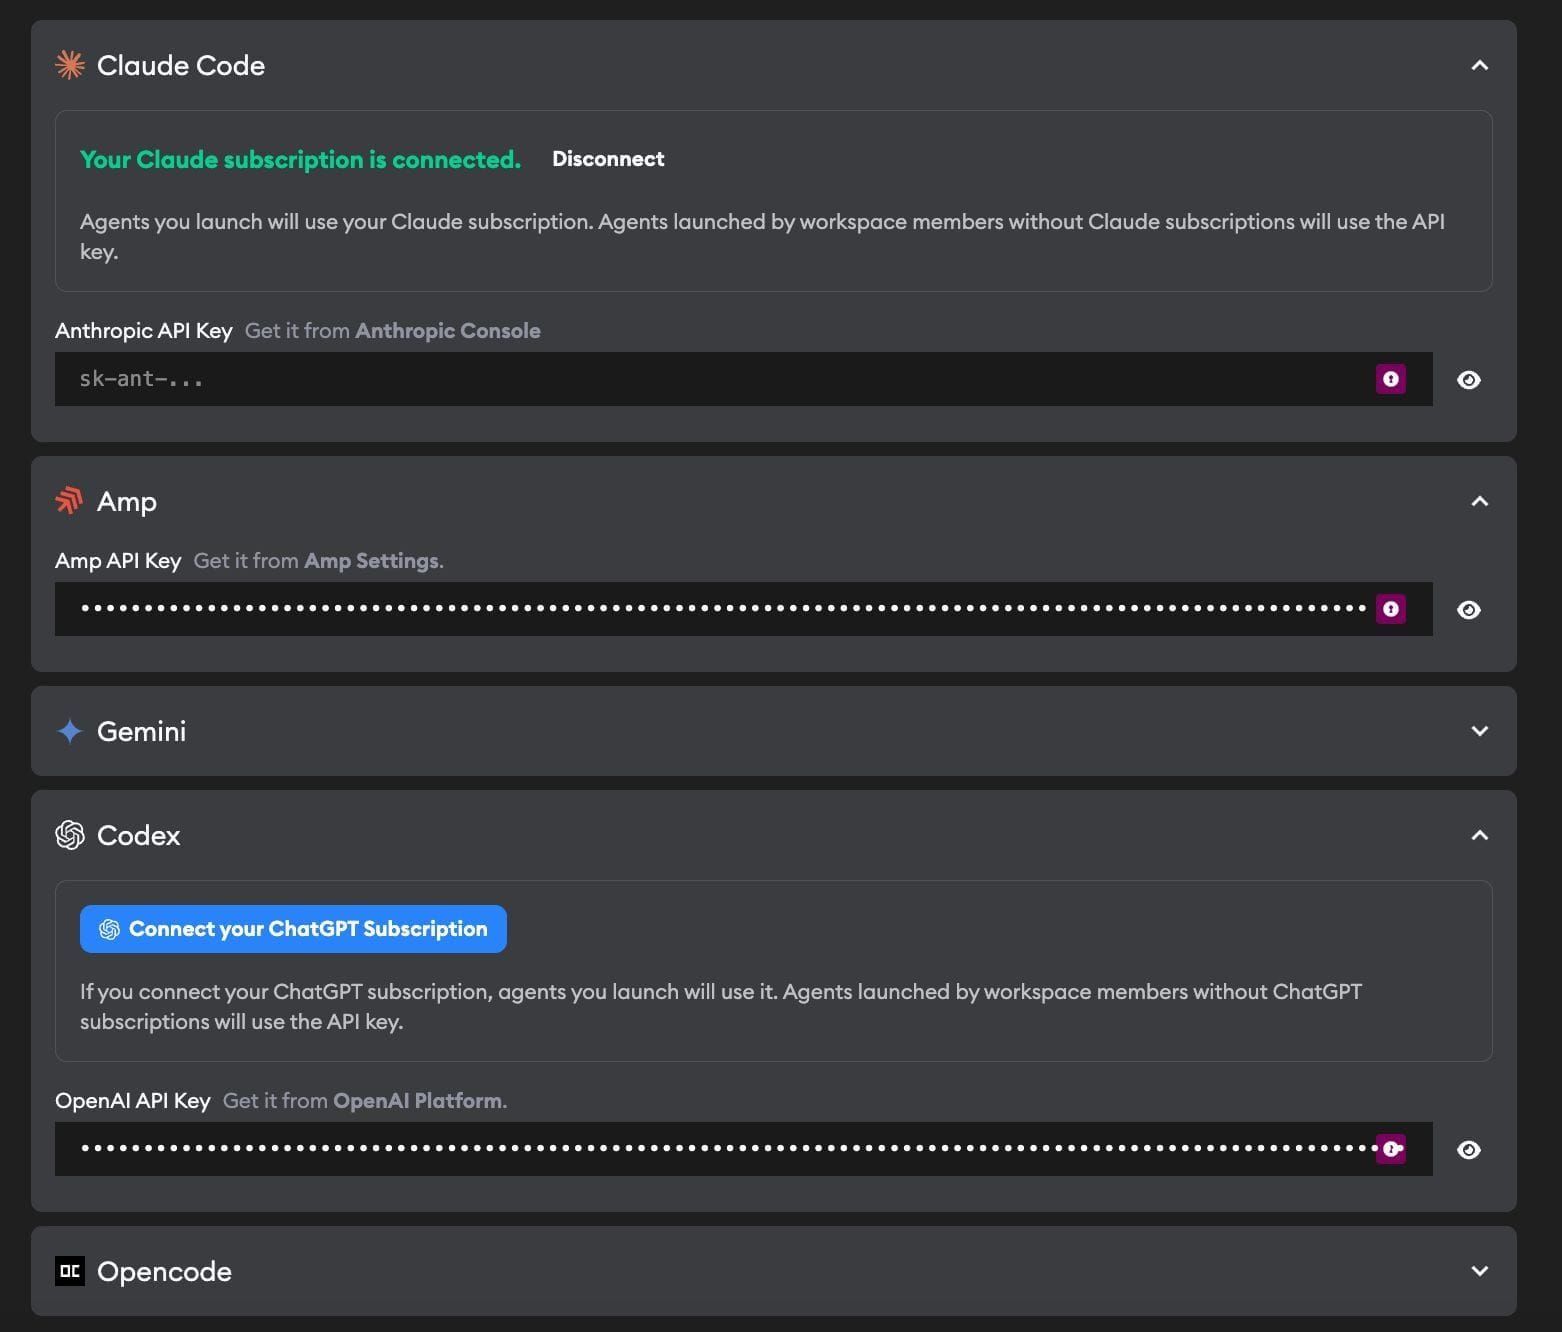1562x1332 pixels.
Task: Click the Gemini sparkle icon
Action: [68, 731]
